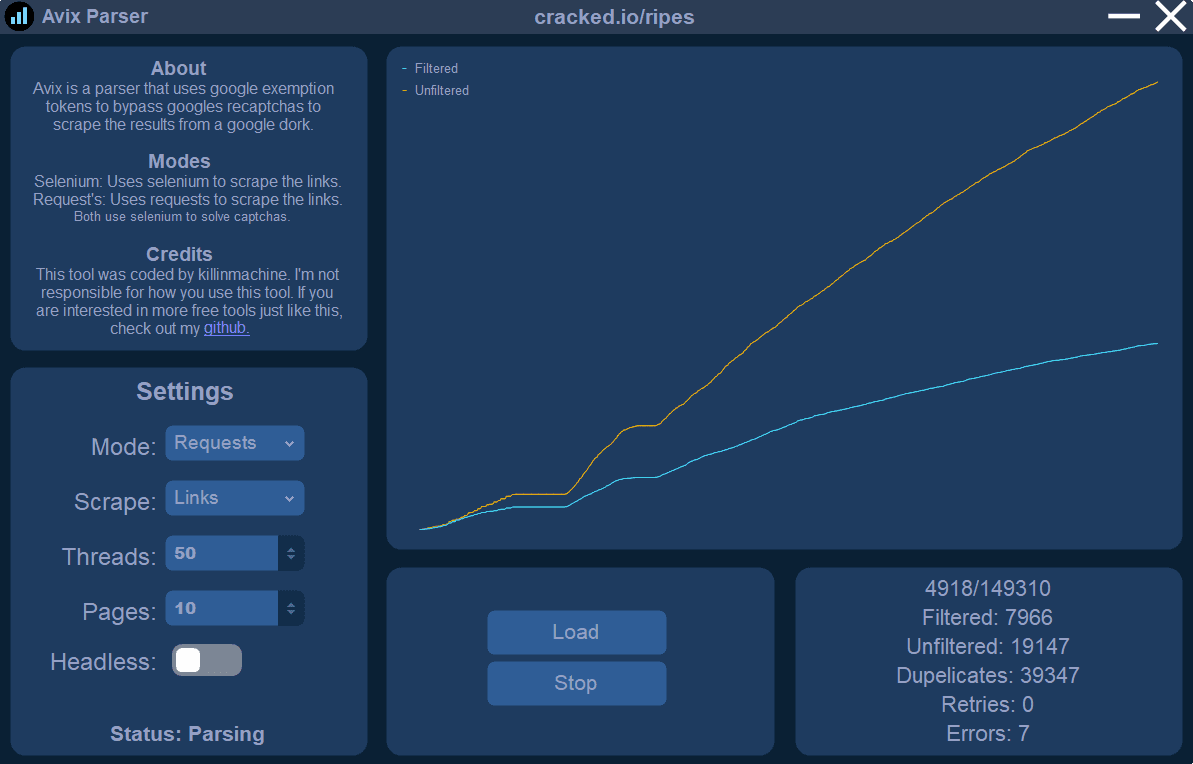Click the Filtered legend marker
Image resolution: width=1193 pixels, height=764 pixels.
point(405,68)
